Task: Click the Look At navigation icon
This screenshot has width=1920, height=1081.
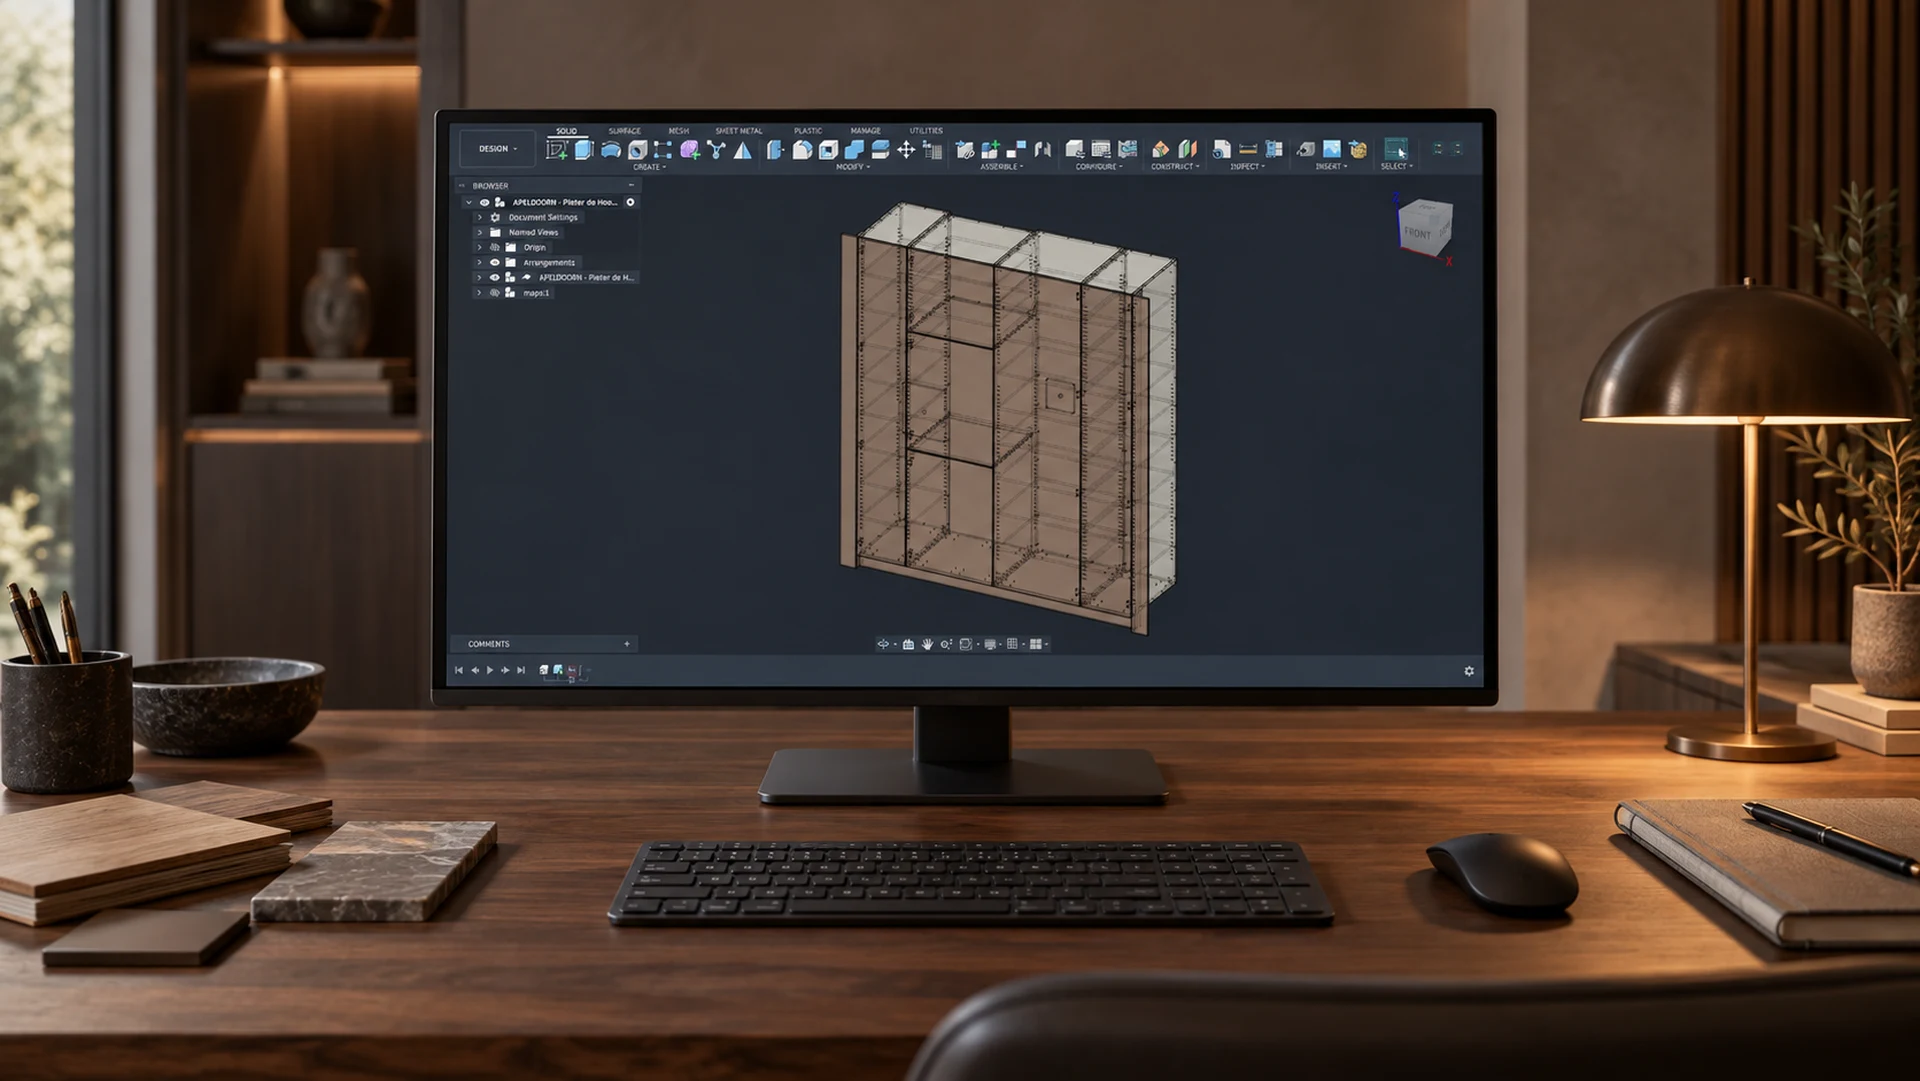Action: click(x=908, y=644)
